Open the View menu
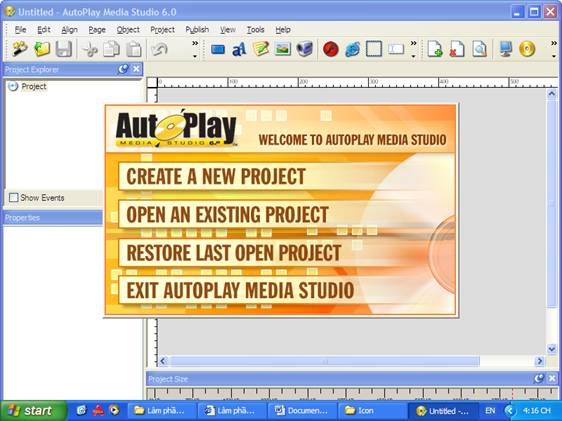Screen dimensions: 562x421 point(228,30)
